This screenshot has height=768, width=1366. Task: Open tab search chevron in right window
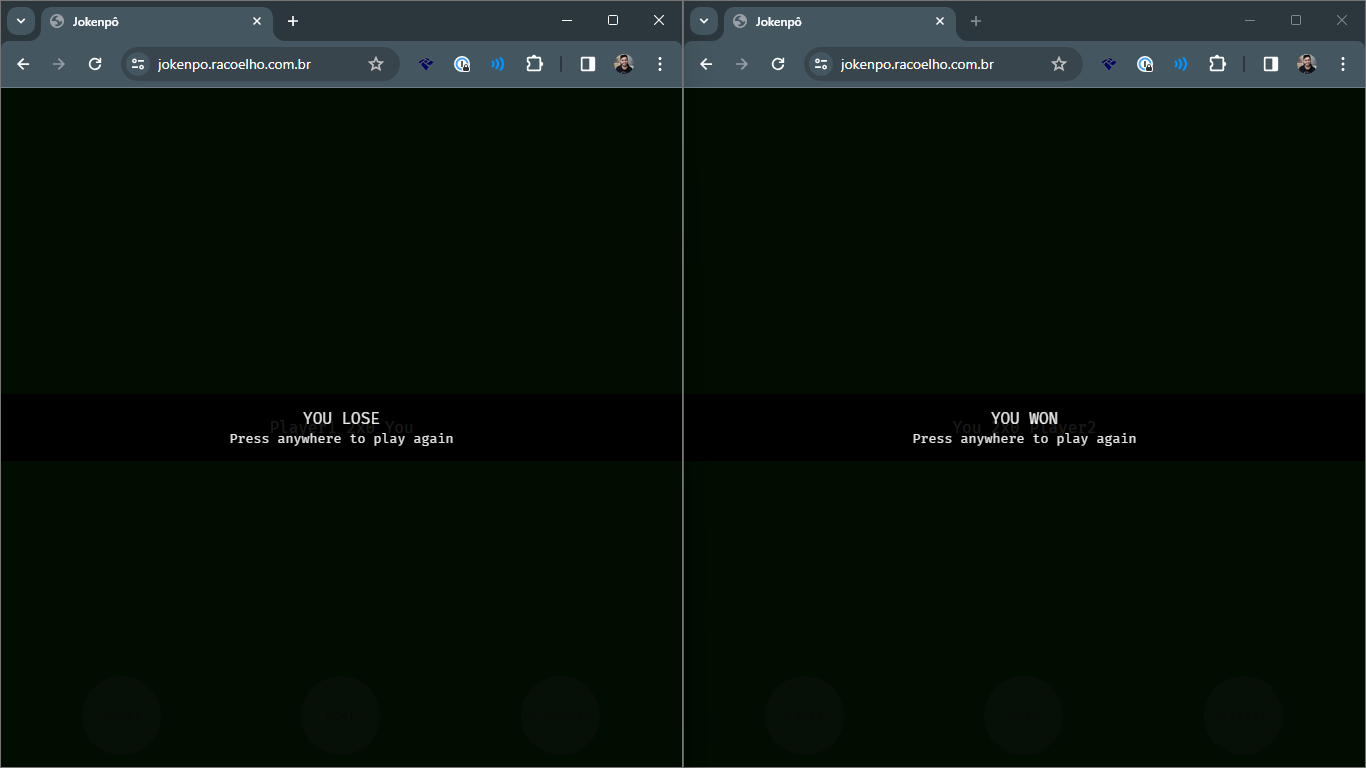(x=704, y=21)
